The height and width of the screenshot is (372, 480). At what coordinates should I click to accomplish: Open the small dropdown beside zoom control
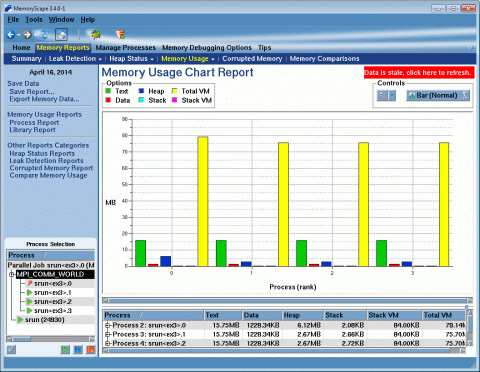[x=392, y=96]
